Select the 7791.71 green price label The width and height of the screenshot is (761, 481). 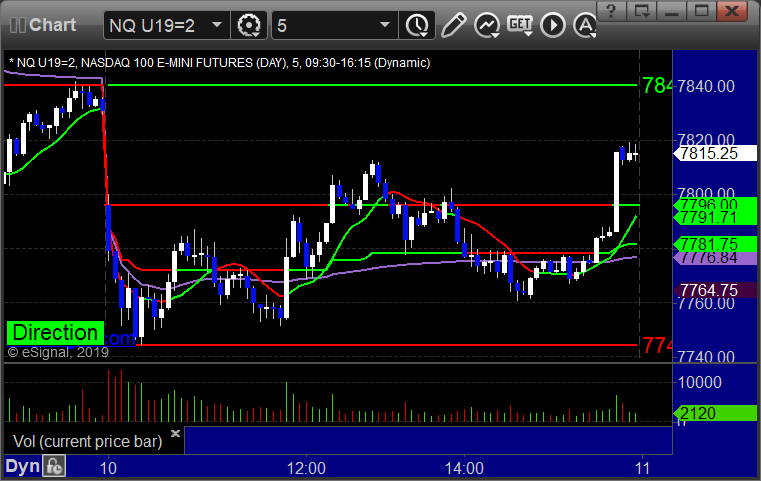click(x=715, y=217)
